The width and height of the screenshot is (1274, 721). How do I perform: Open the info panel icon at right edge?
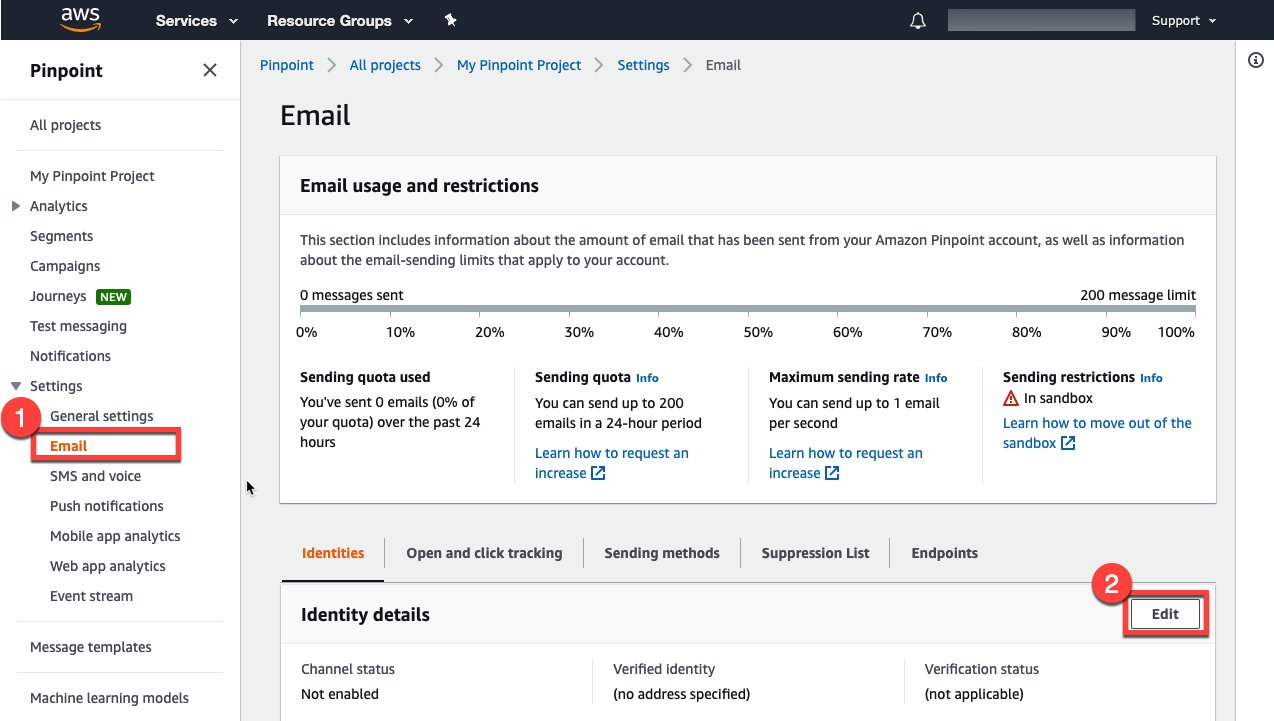(x=1256, y=61)
